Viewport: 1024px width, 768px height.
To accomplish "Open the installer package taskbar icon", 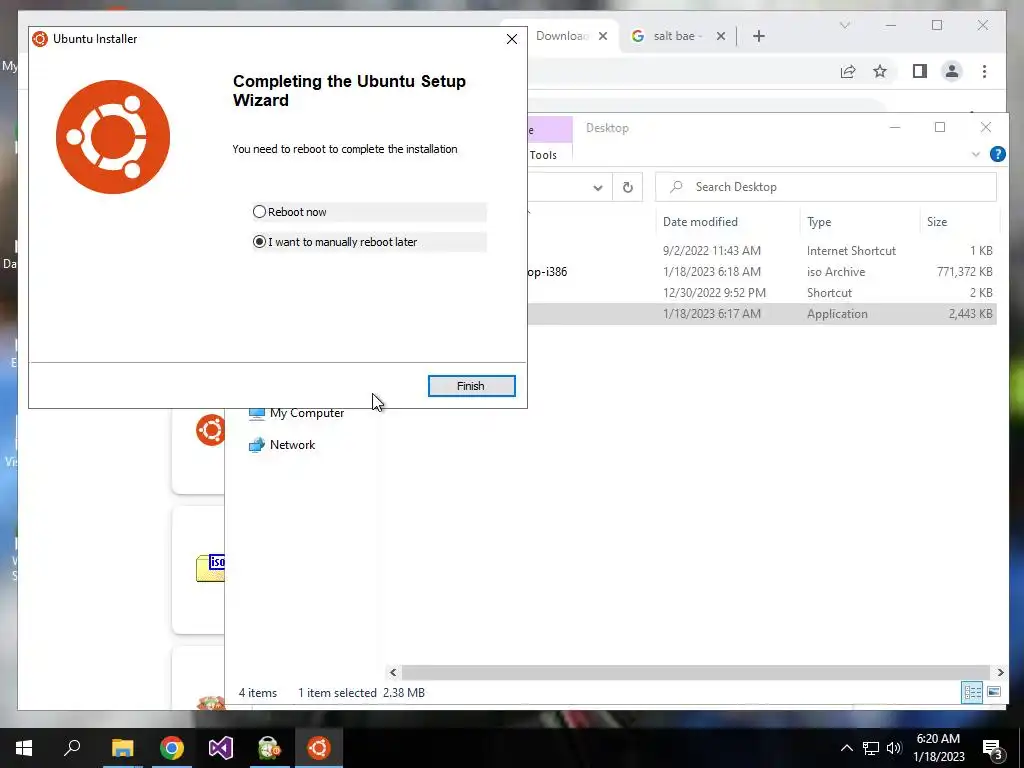I will [269, 748].
